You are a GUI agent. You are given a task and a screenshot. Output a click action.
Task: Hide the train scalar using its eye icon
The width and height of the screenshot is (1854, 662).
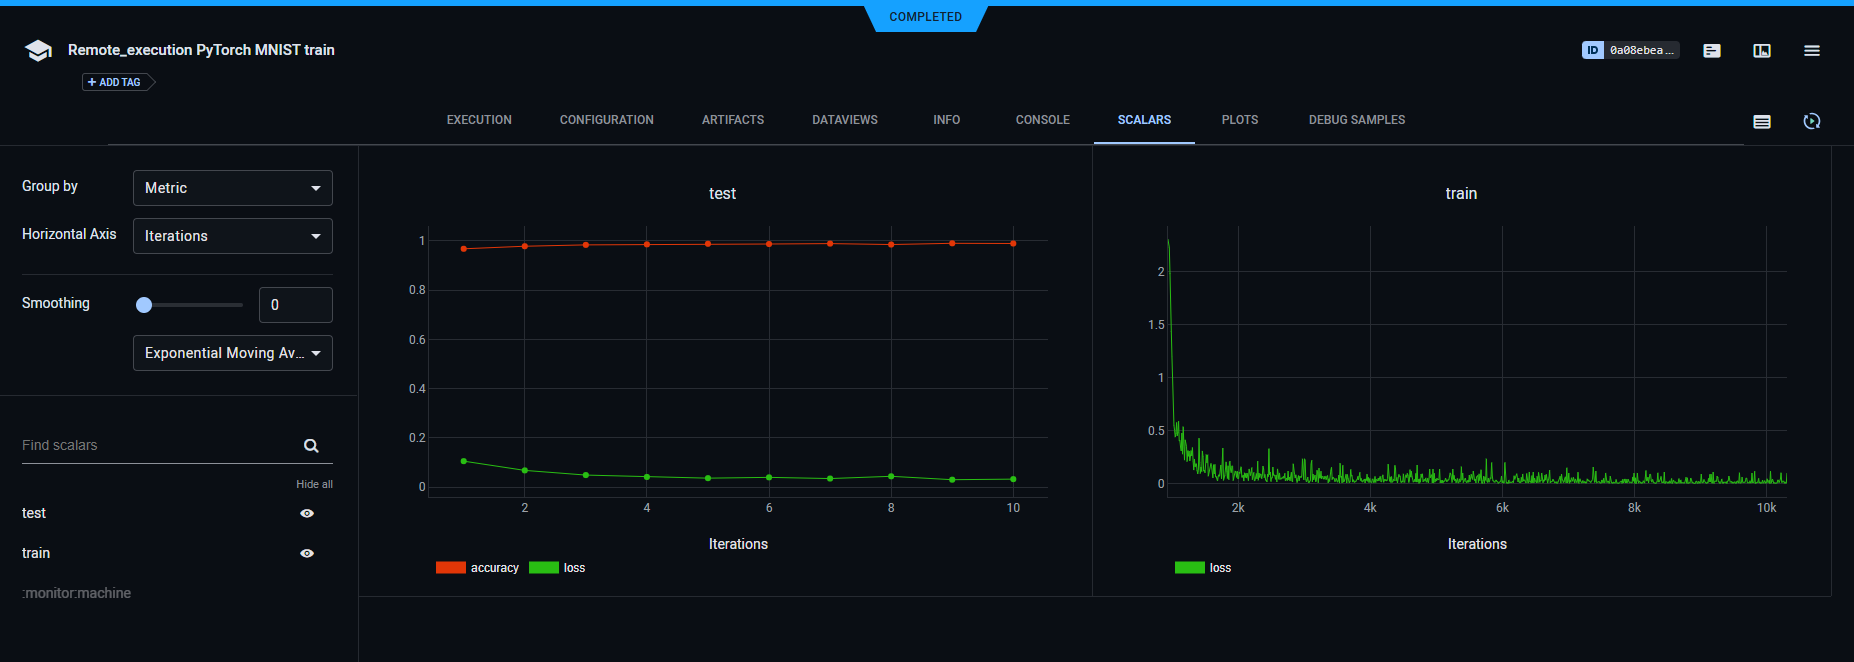point(307,553)
